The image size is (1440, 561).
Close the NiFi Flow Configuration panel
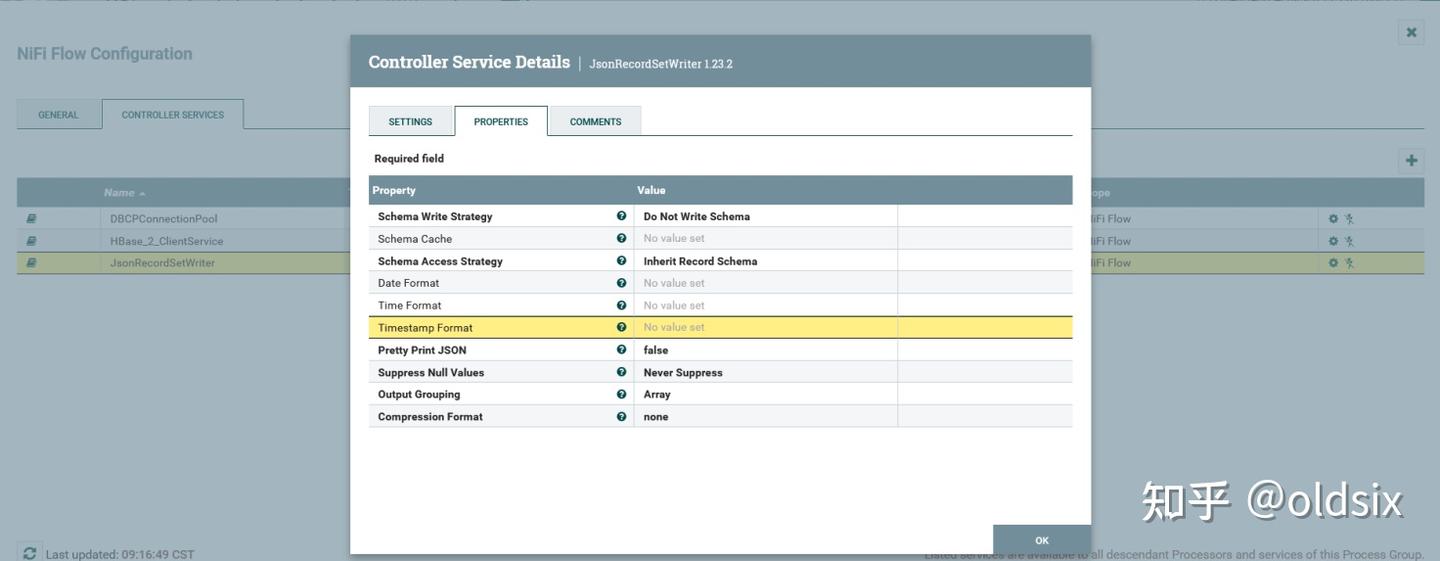click(1411, 32)
